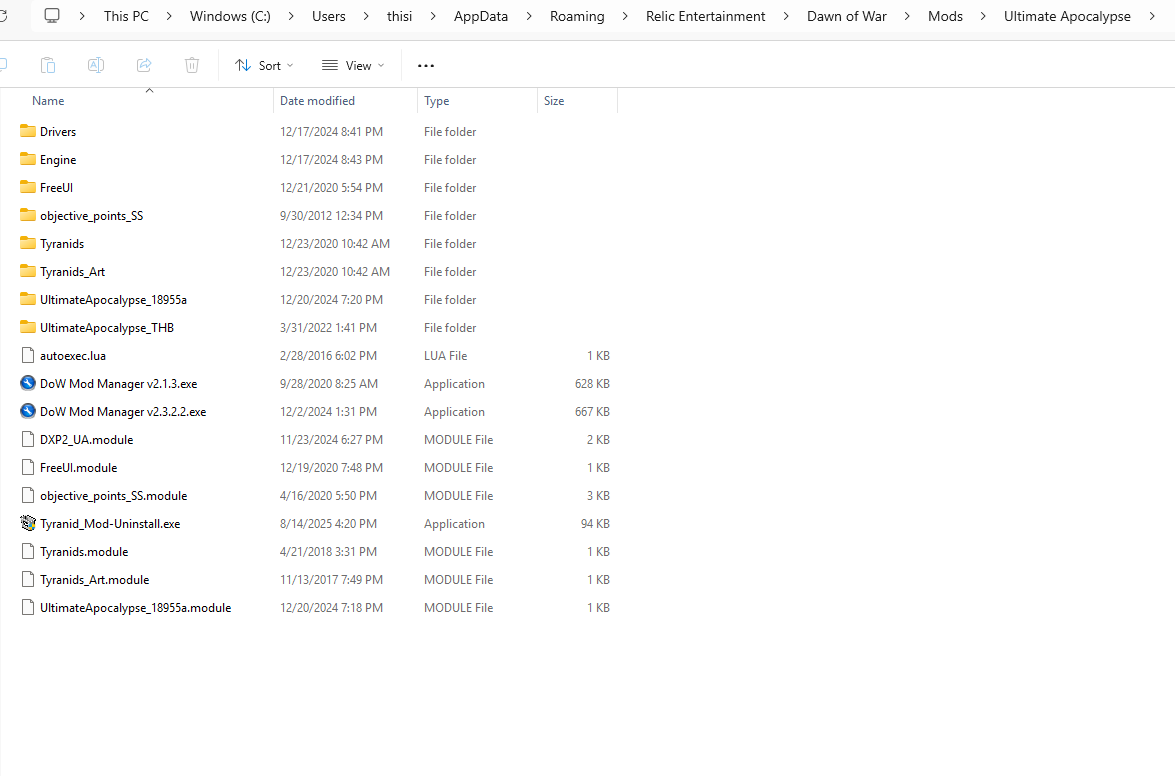The image size is (1175, 776).
Task: Expand the chevron after Users
Action: click(x=366, y=16)
